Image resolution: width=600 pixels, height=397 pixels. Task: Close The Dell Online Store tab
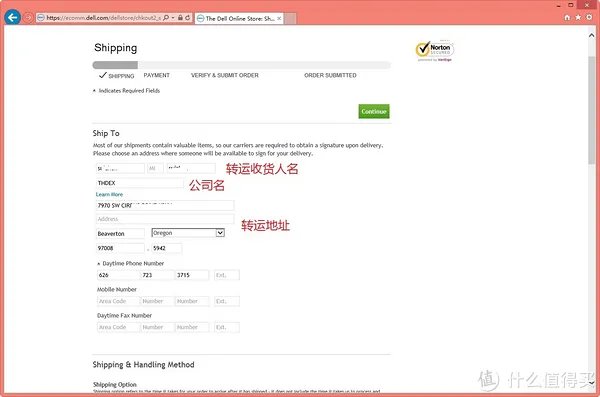pyautogui.click(x=279, y=18)
